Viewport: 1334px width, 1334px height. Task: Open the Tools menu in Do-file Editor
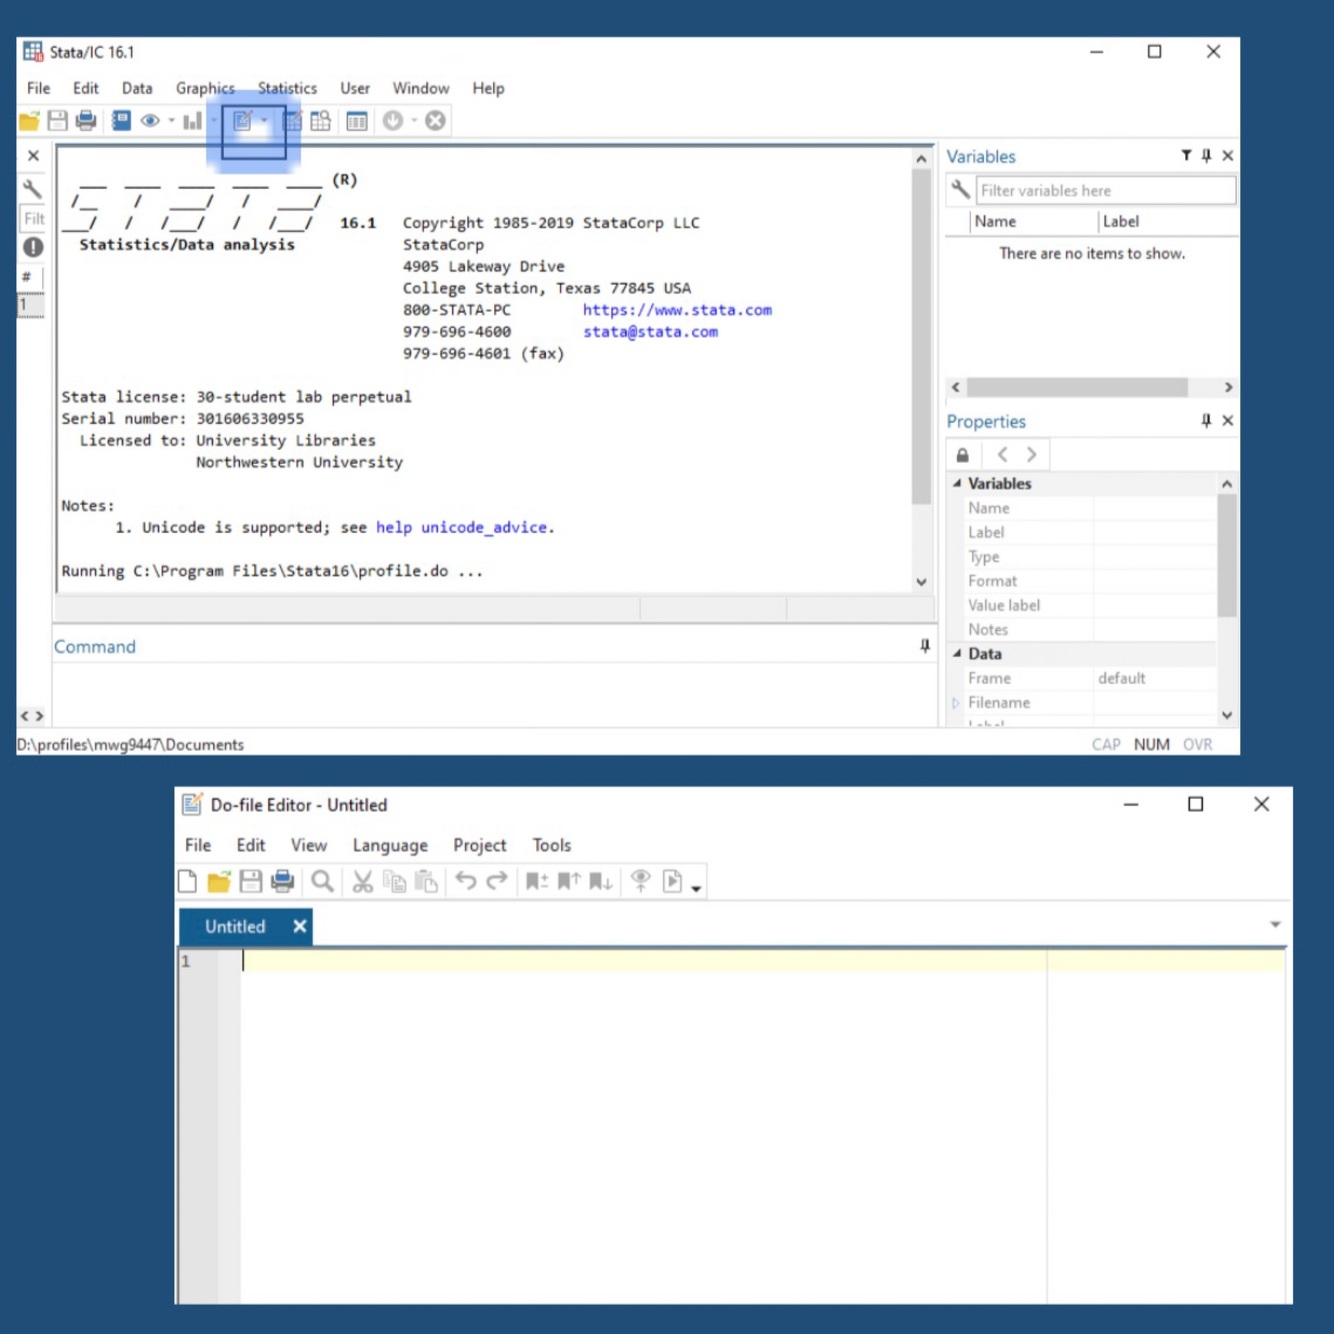click(552, 846)
